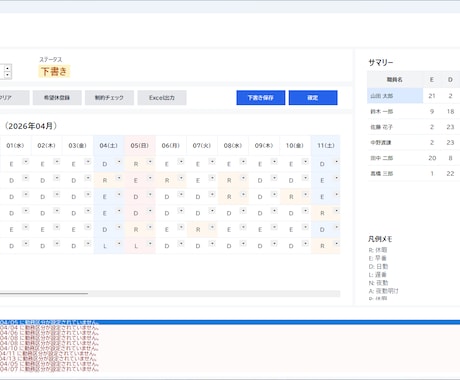This screenshot has height=380, width=460.
Task: Click the value 22 in the summary
Action: pos(450,173)
